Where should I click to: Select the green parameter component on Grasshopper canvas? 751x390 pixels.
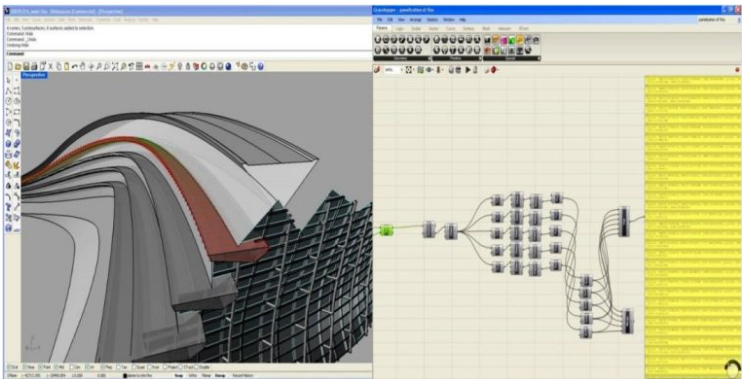click(x=387, y=230)
